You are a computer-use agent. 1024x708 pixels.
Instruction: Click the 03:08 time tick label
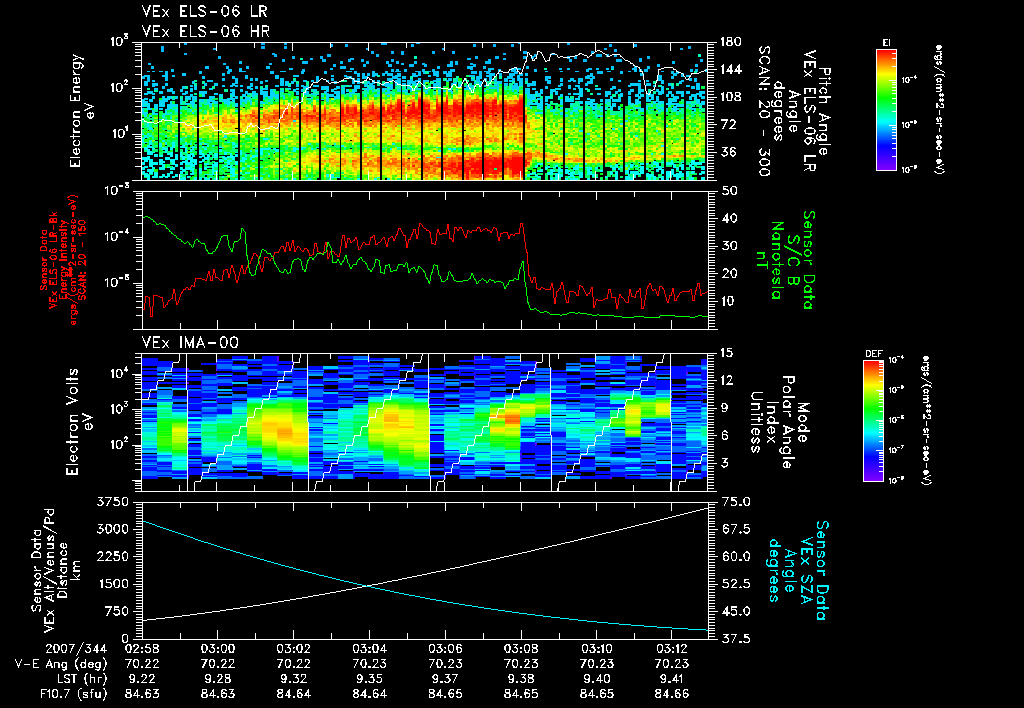(520, 649)
